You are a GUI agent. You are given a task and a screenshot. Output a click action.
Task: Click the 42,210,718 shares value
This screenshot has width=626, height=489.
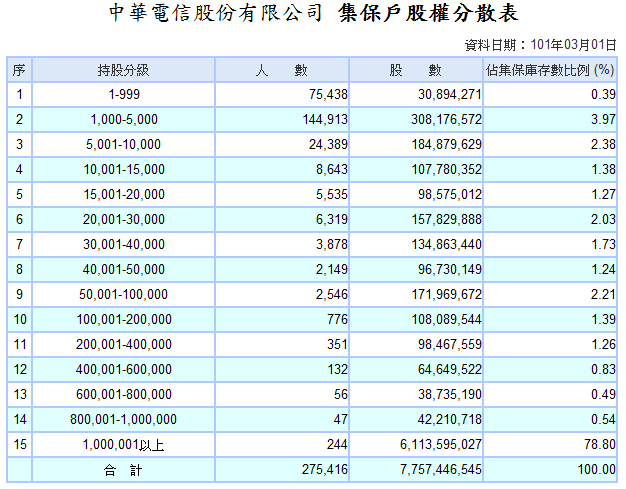pyautogui.click(x=450, y=420)
